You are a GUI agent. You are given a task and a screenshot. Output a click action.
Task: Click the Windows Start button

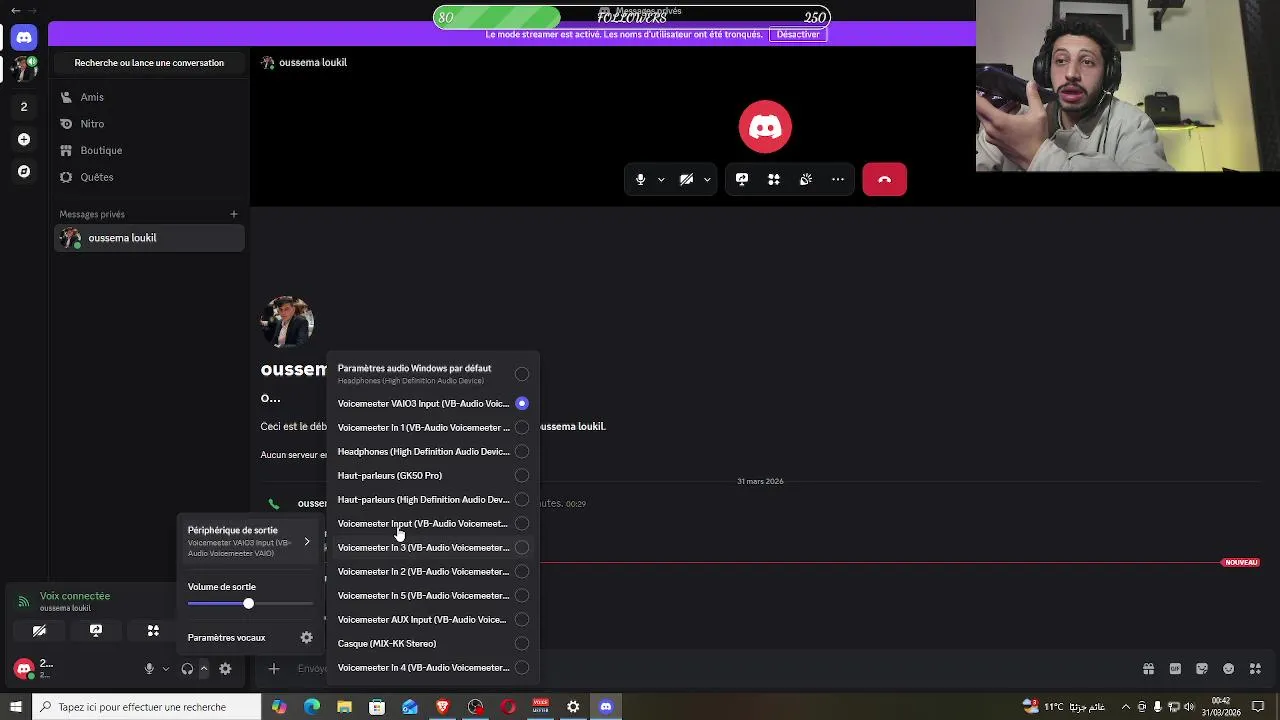[15, 707]
